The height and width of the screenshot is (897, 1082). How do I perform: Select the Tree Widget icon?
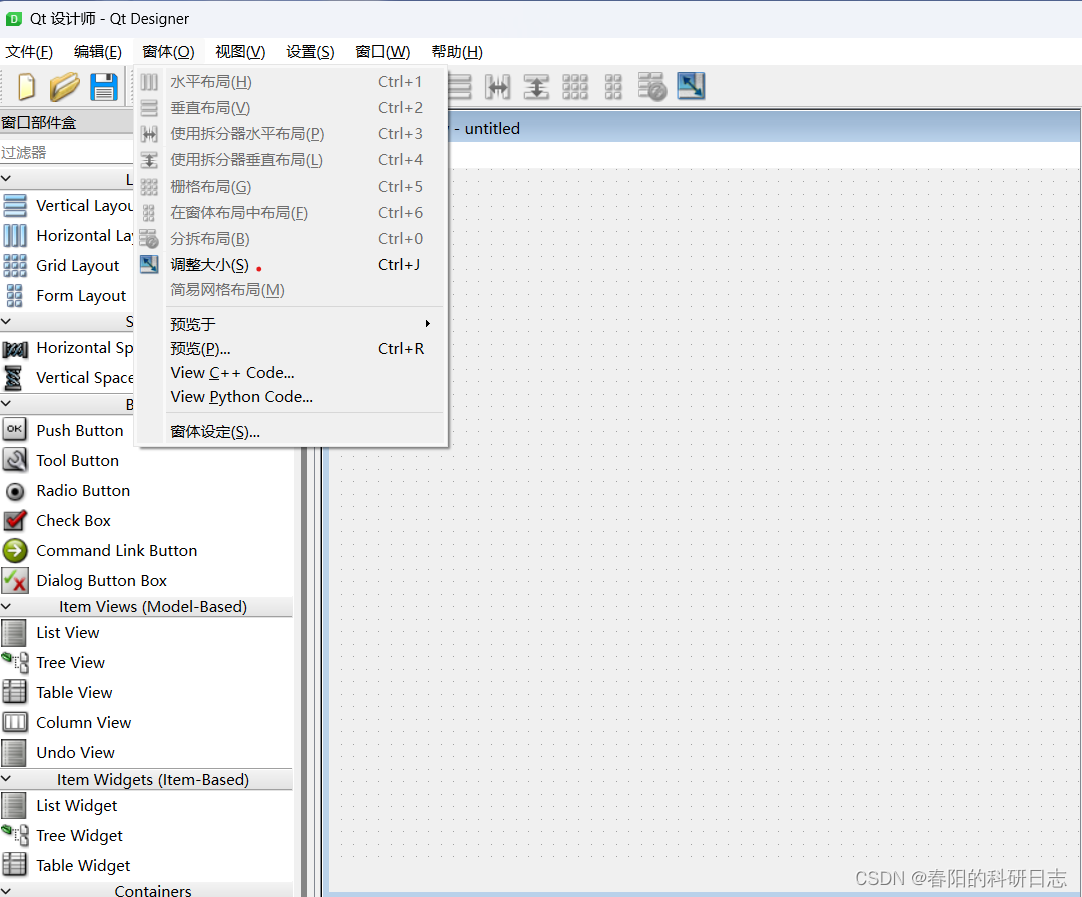(x=15, y=836)
